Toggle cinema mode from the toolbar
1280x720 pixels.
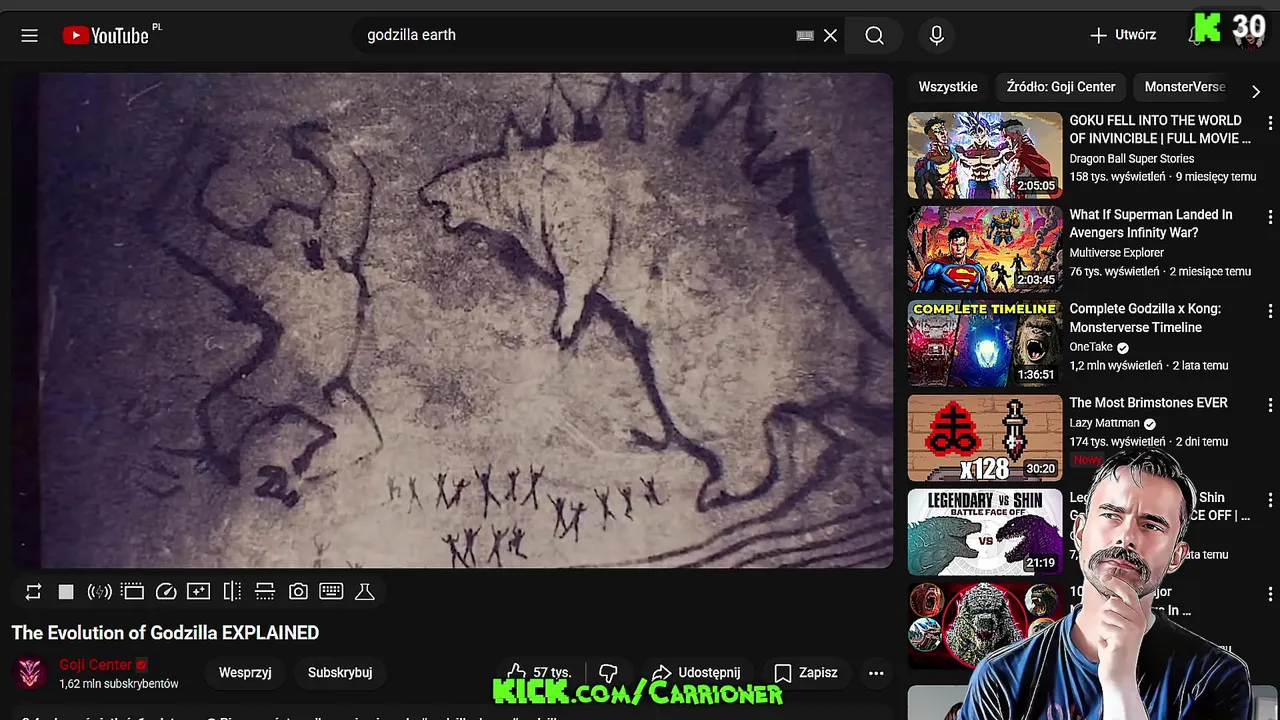point(132,592)
